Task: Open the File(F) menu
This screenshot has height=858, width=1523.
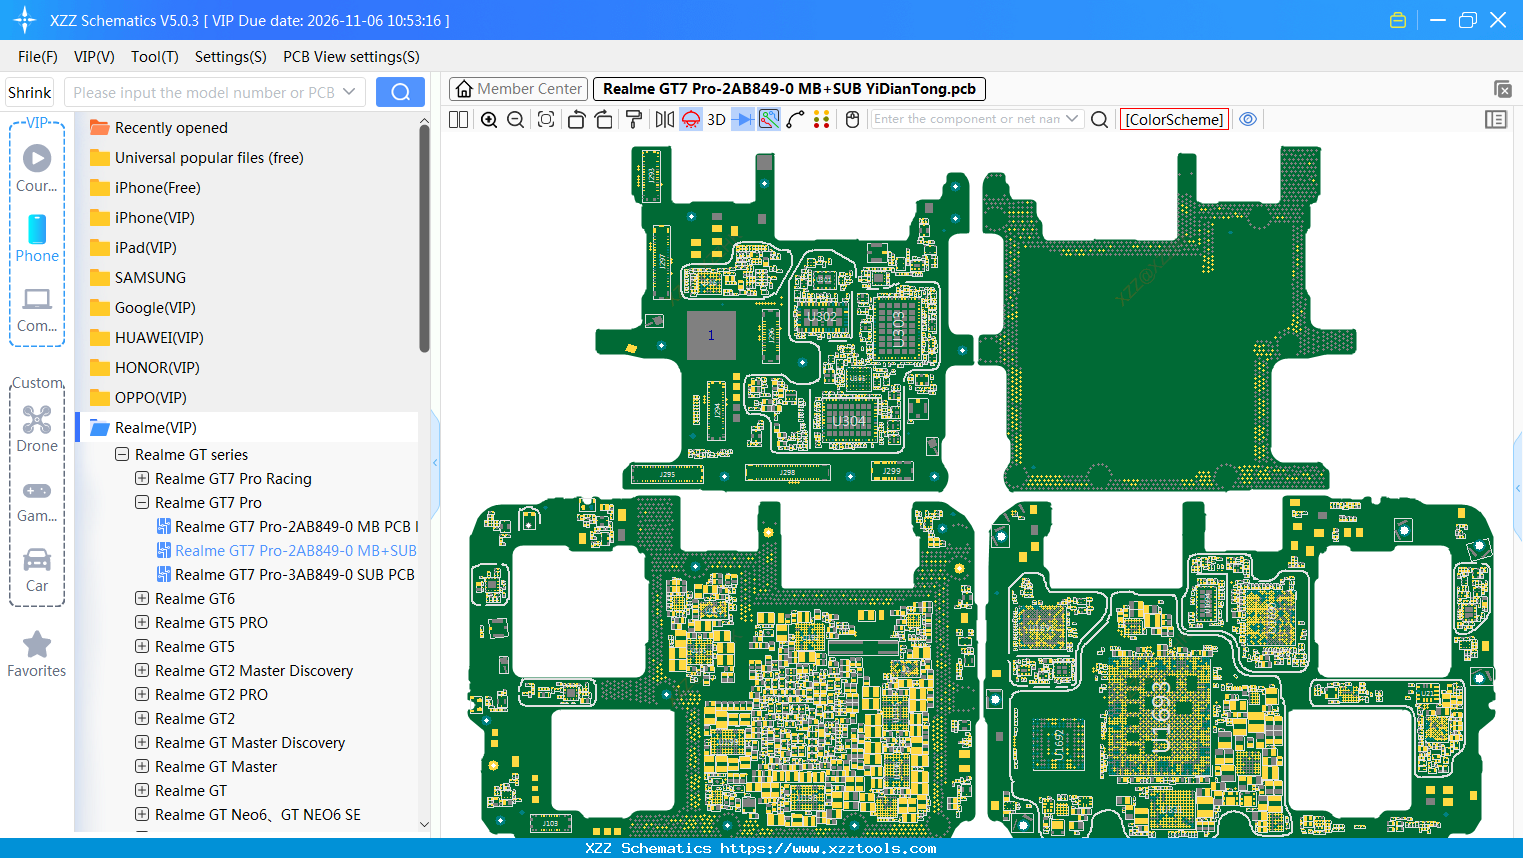Action: 38,57
